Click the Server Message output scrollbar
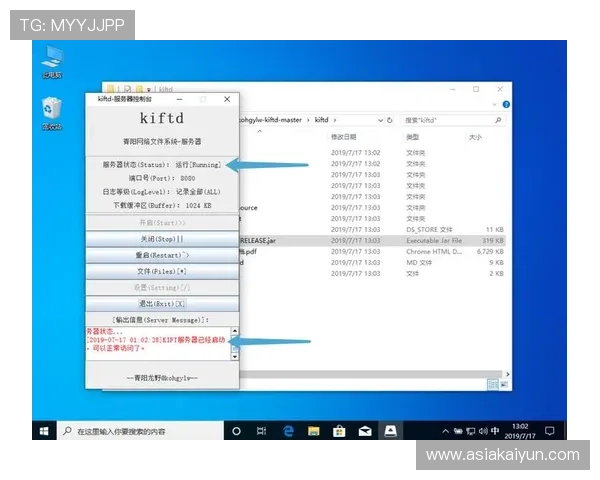Screen dimensions: 600x480 click(235, 343)
